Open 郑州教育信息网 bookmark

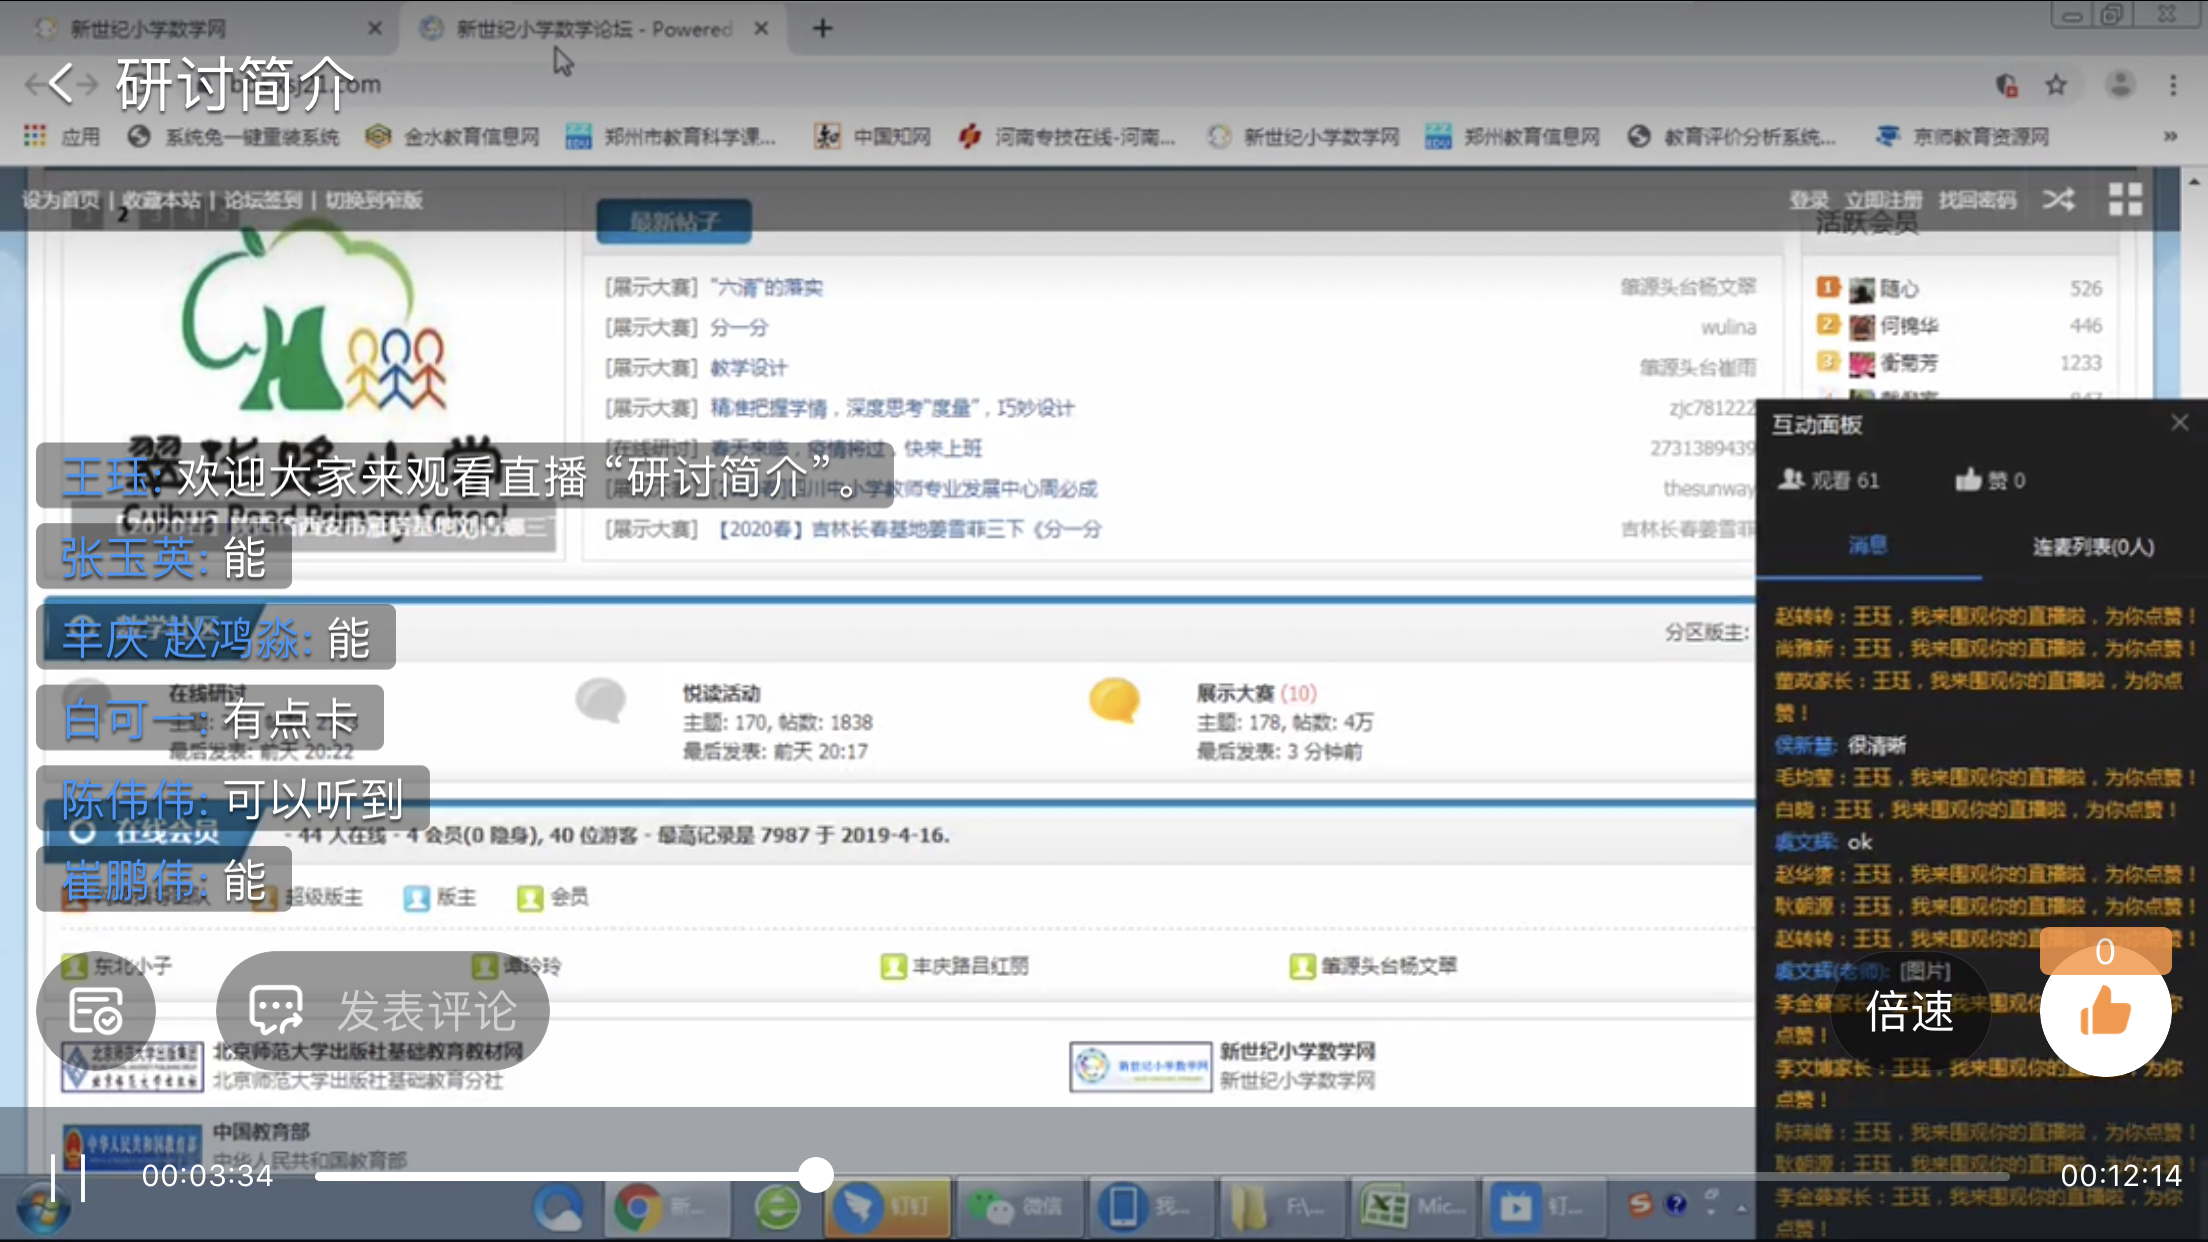click(1513, 136)
